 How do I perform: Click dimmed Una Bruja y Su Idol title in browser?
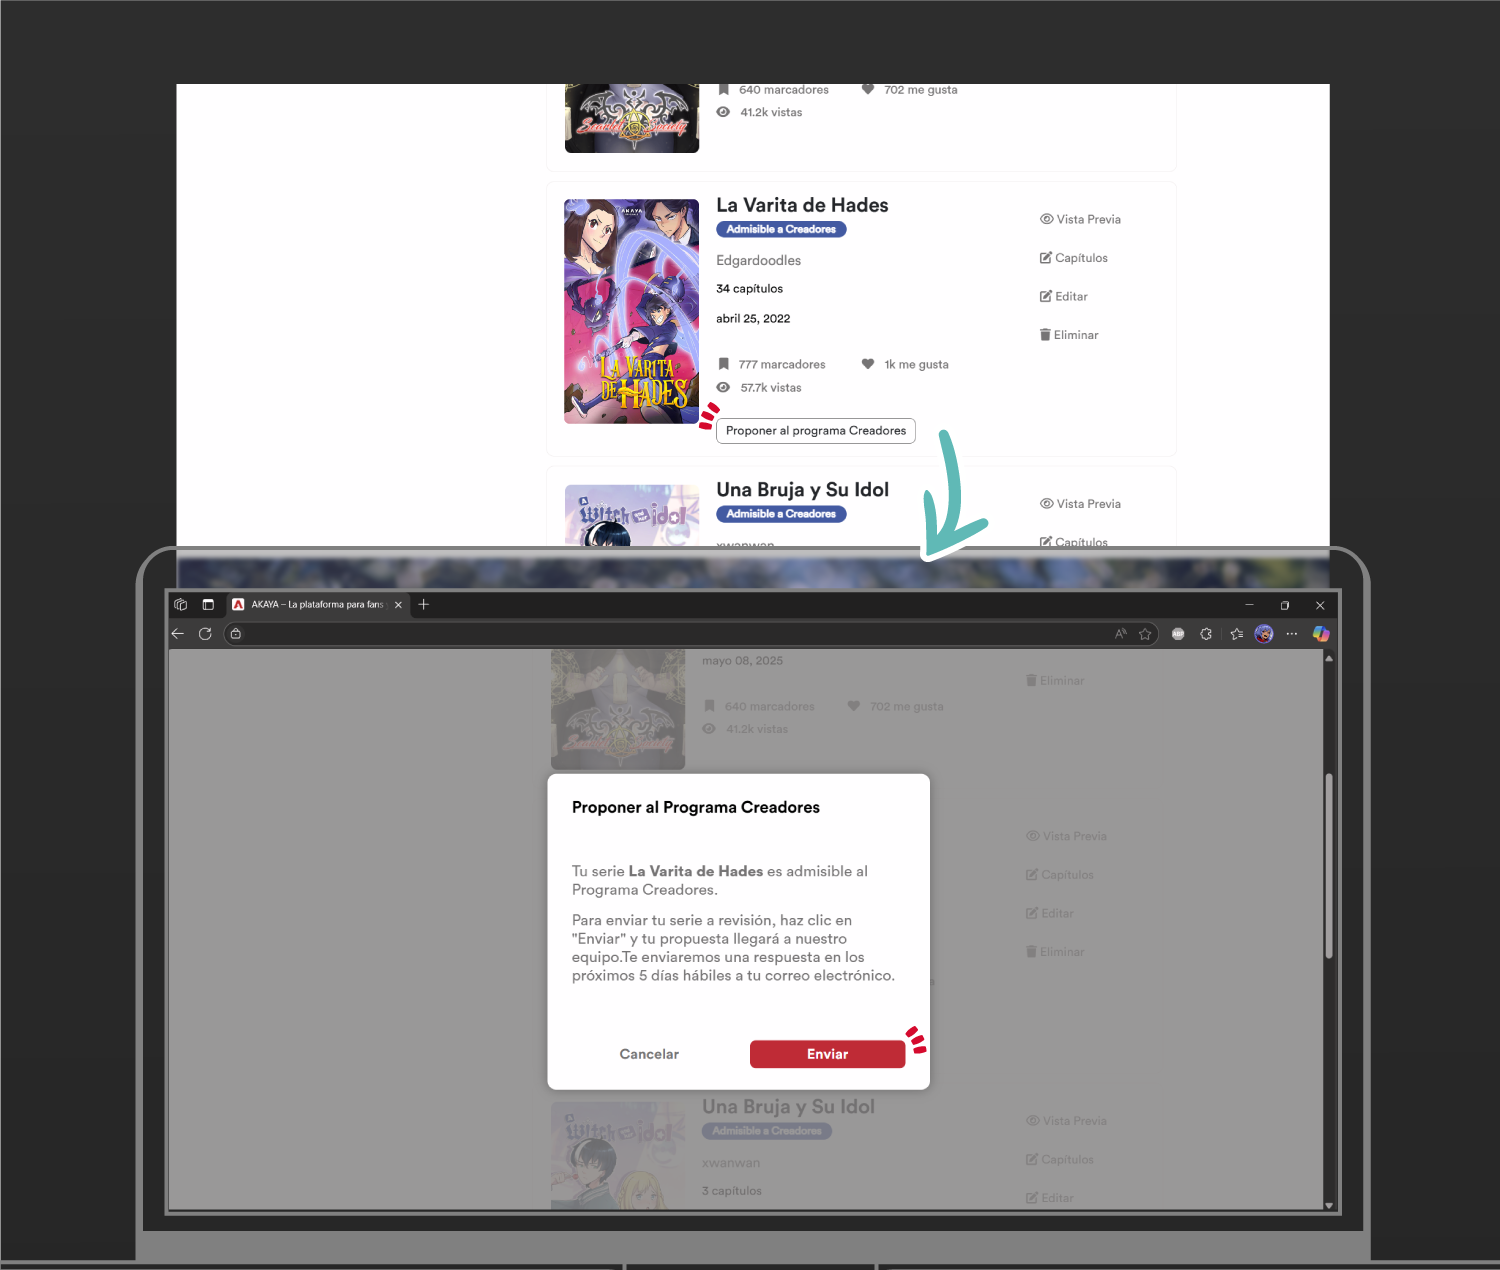(x=788, y=1107)
